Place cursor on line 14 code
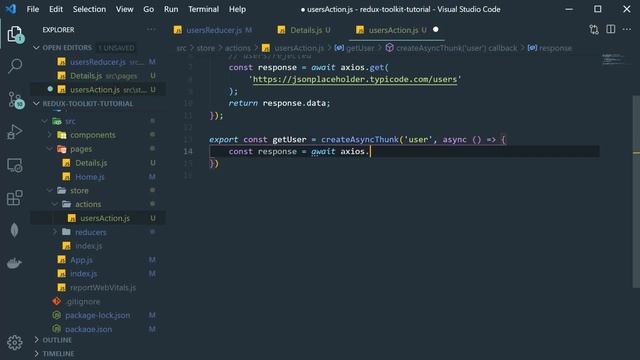This screenshot has height=360, width=640. click(299, 151)
